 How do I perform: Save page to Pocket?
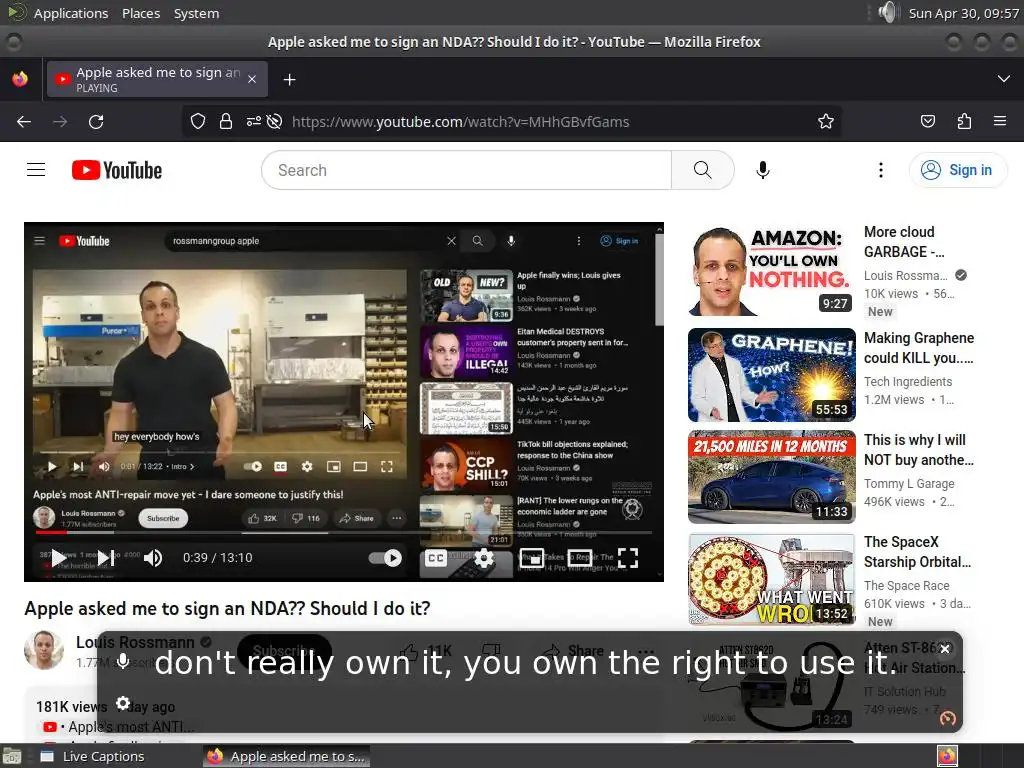pyautogui.click(x=927, y=121)
